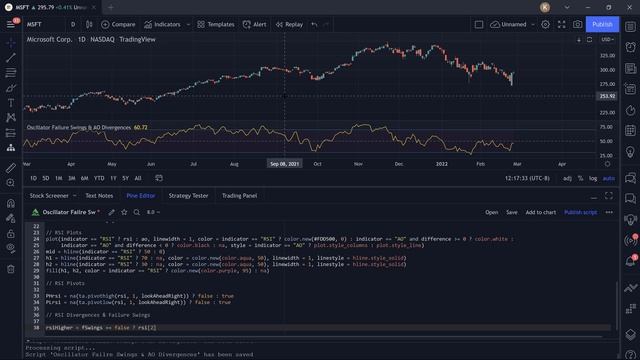Enter fullscreen chart mode
This screenshot has width=640, height=360.
tap(562, 24)
